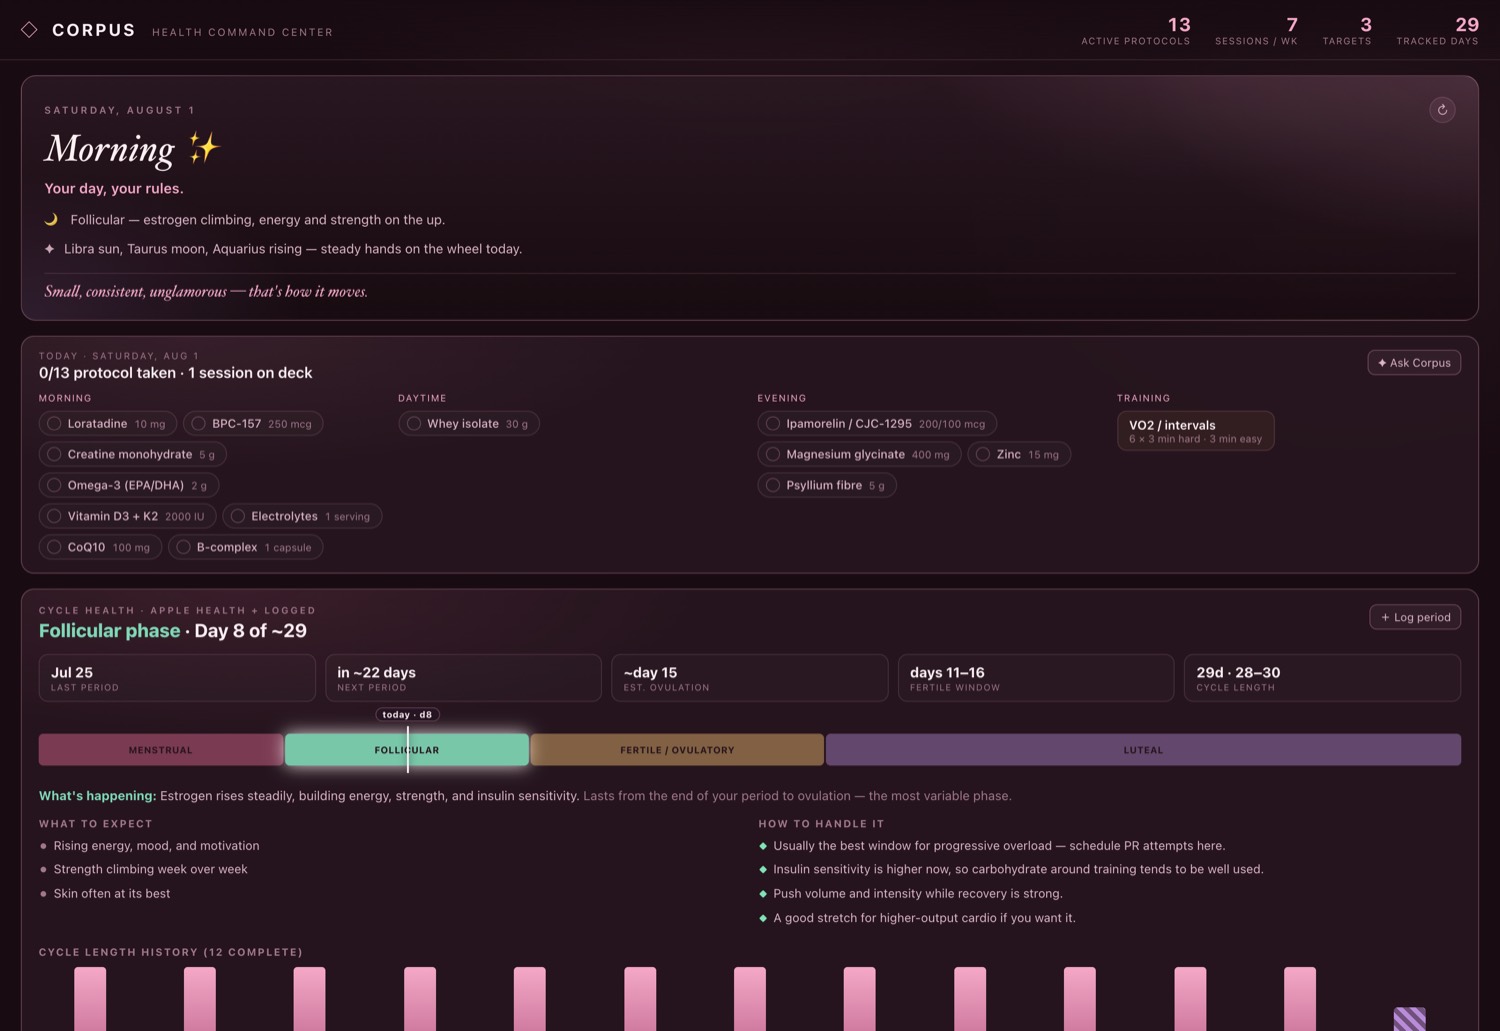The image size is (1500, 1031).
Task: Click the star icon before Libra sun
Action: coord(49,248)
